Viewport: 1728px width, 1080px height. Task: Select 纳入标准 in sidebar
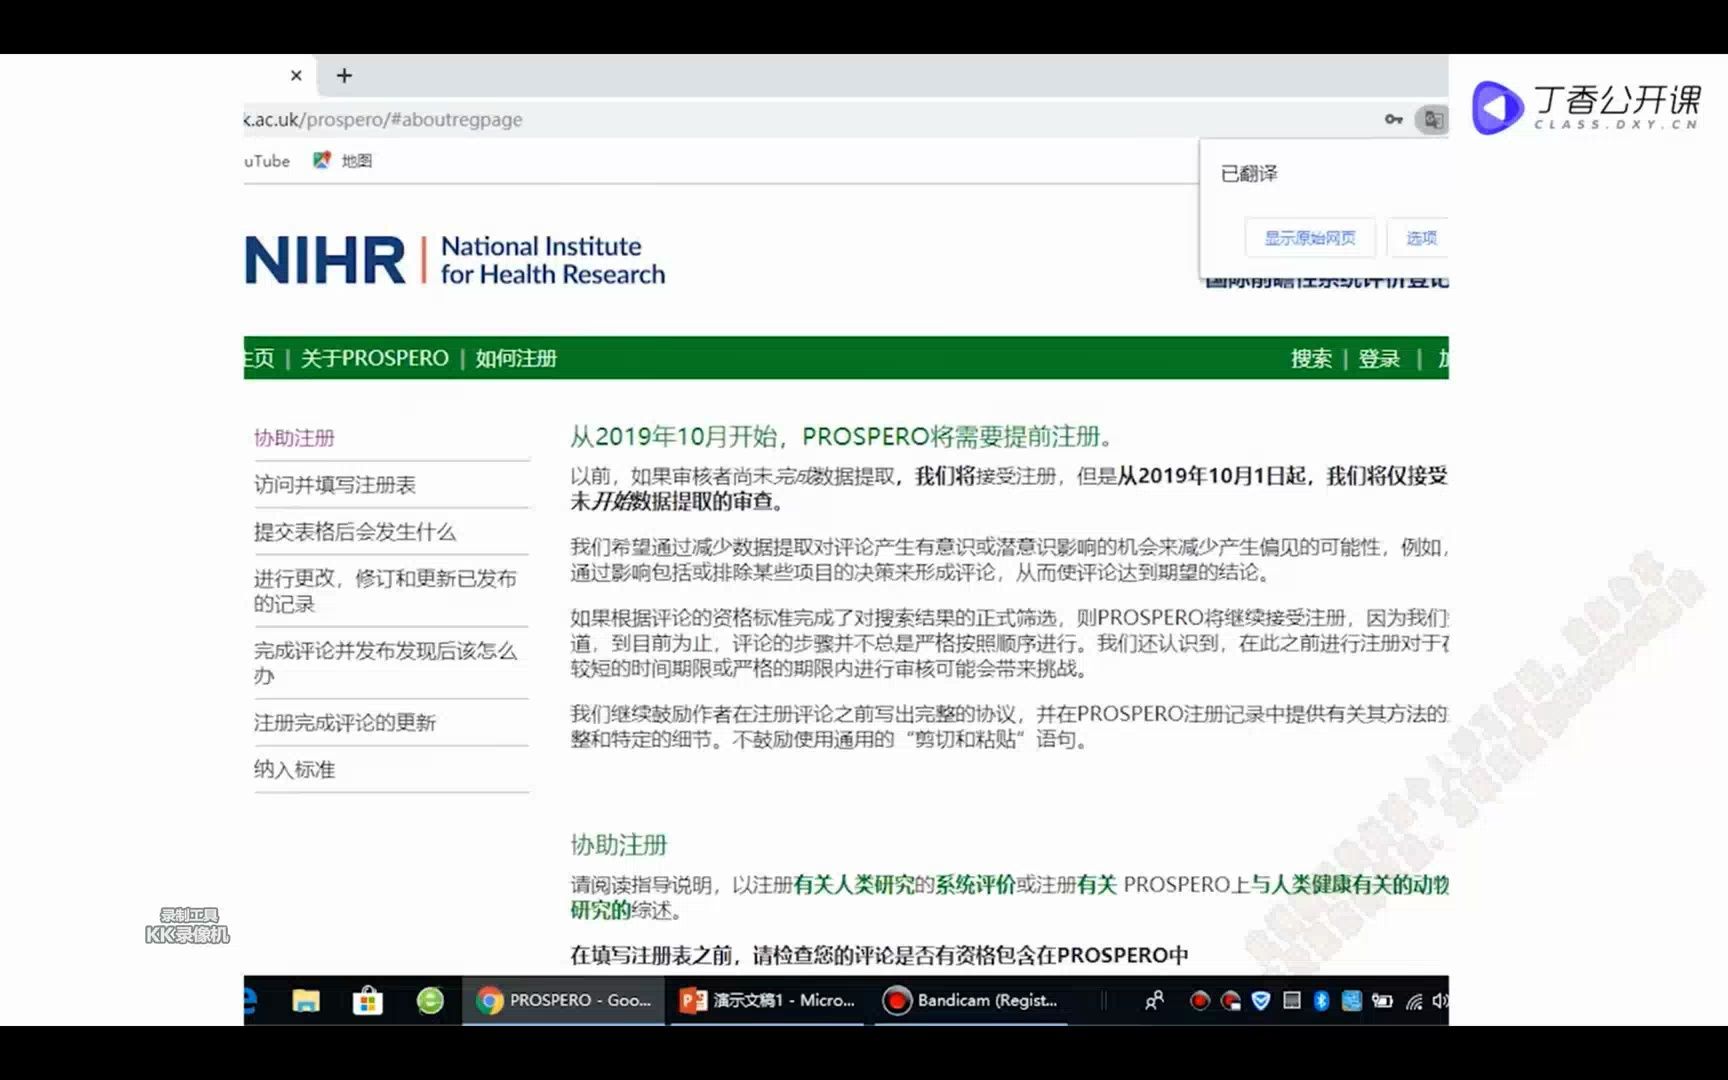click(294, 769)
